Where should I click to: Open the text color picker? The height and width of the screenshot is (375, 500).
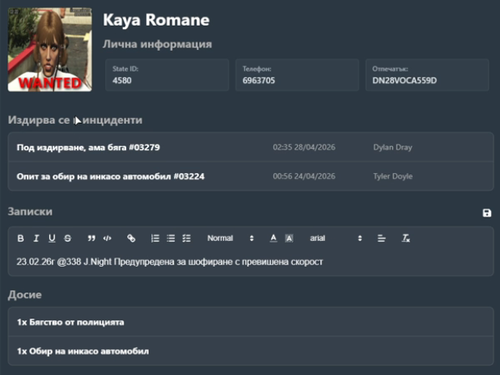pyautogui.click(x=273, y=238)
